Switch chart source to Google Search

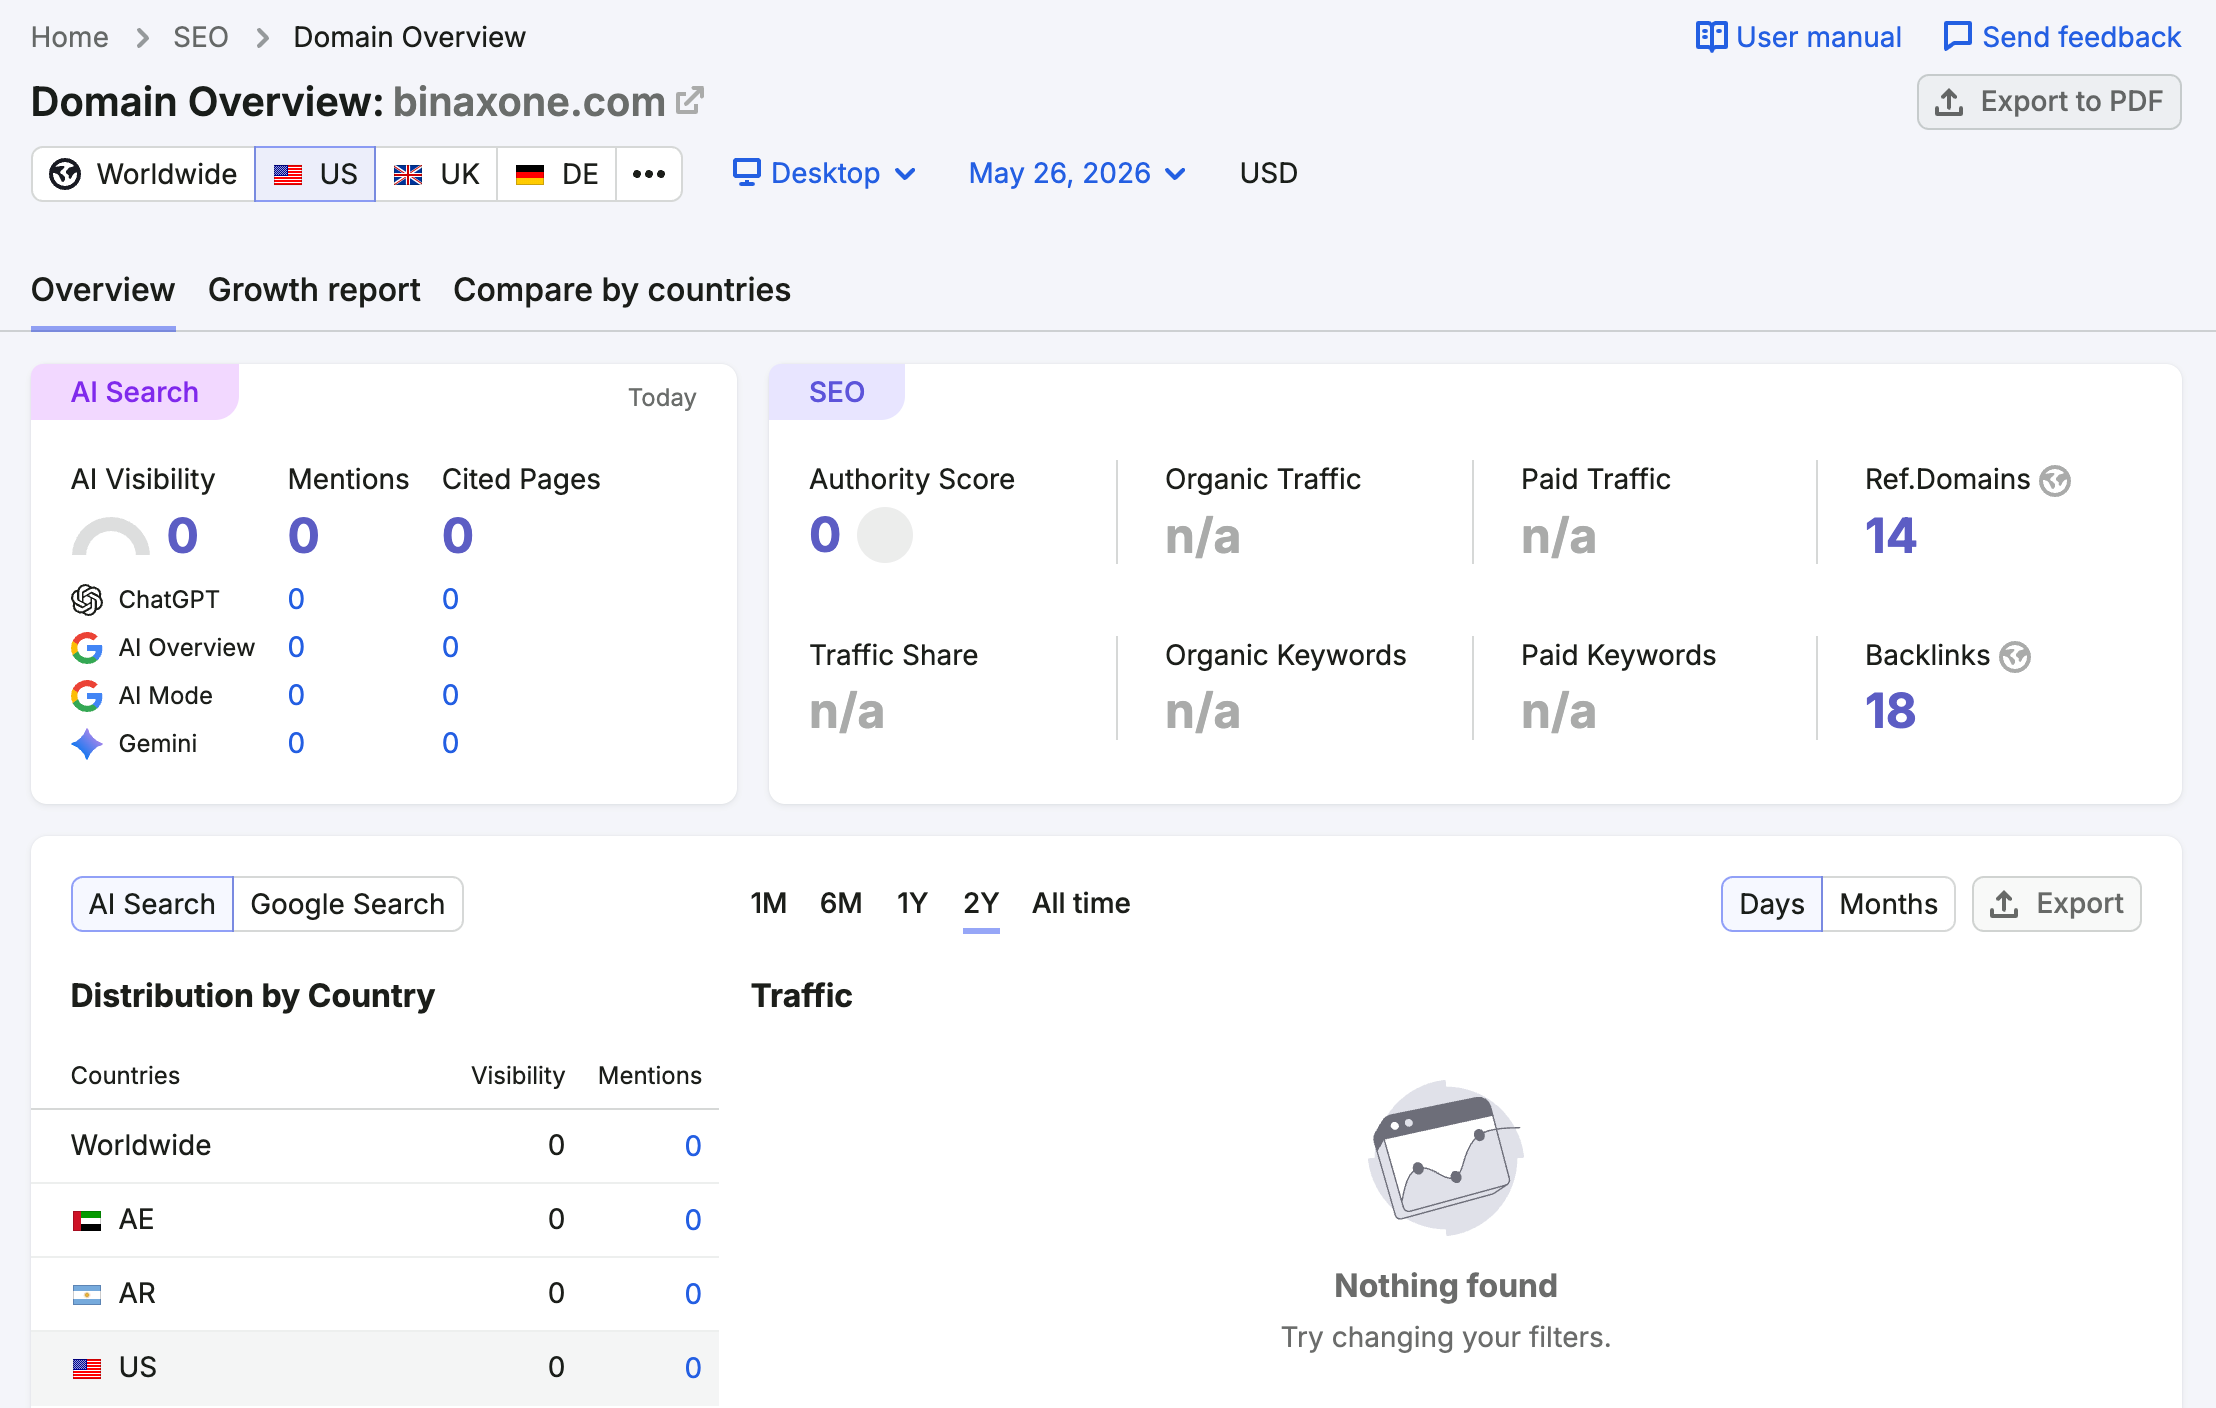coord(348,904)
